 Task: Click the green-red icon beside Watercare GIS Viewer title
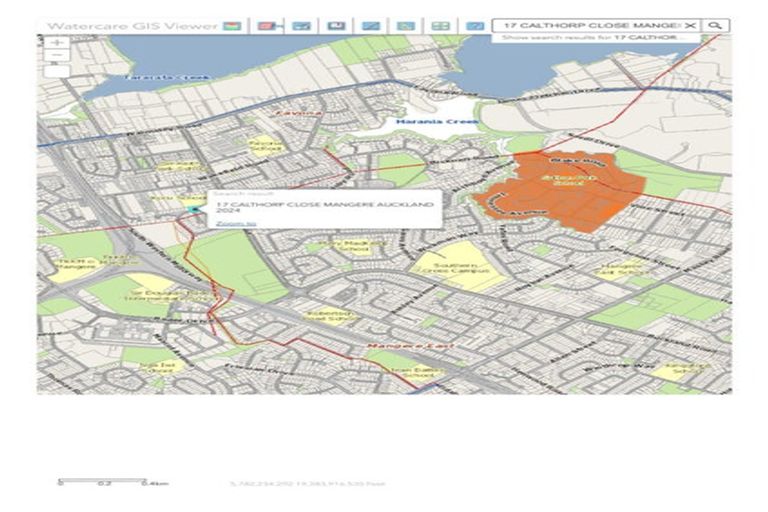pos(231,25)
